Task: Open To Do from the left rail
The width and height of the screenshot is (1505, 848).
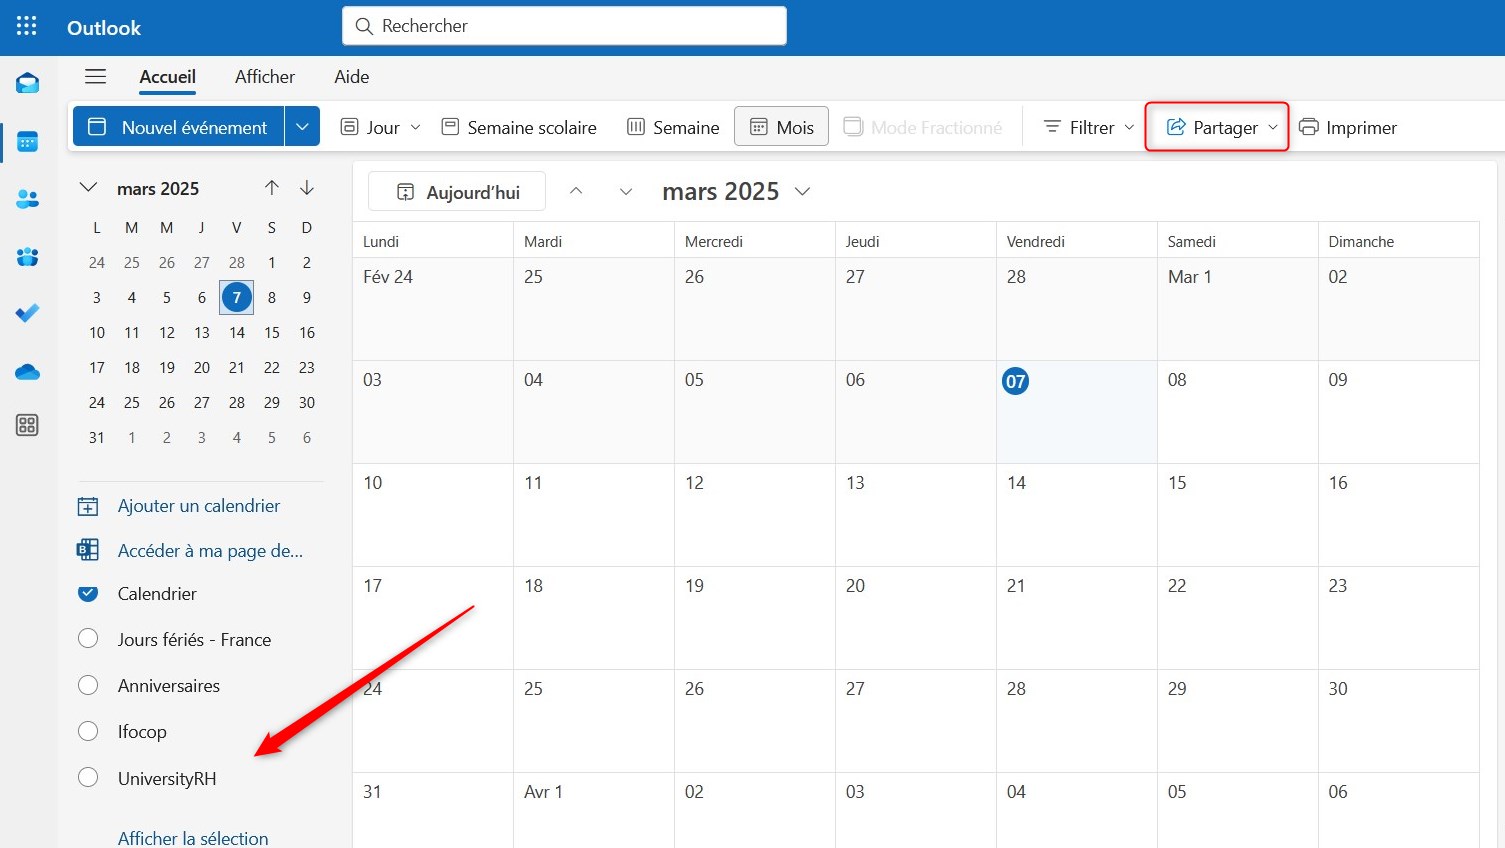Action: pos(27,313)
